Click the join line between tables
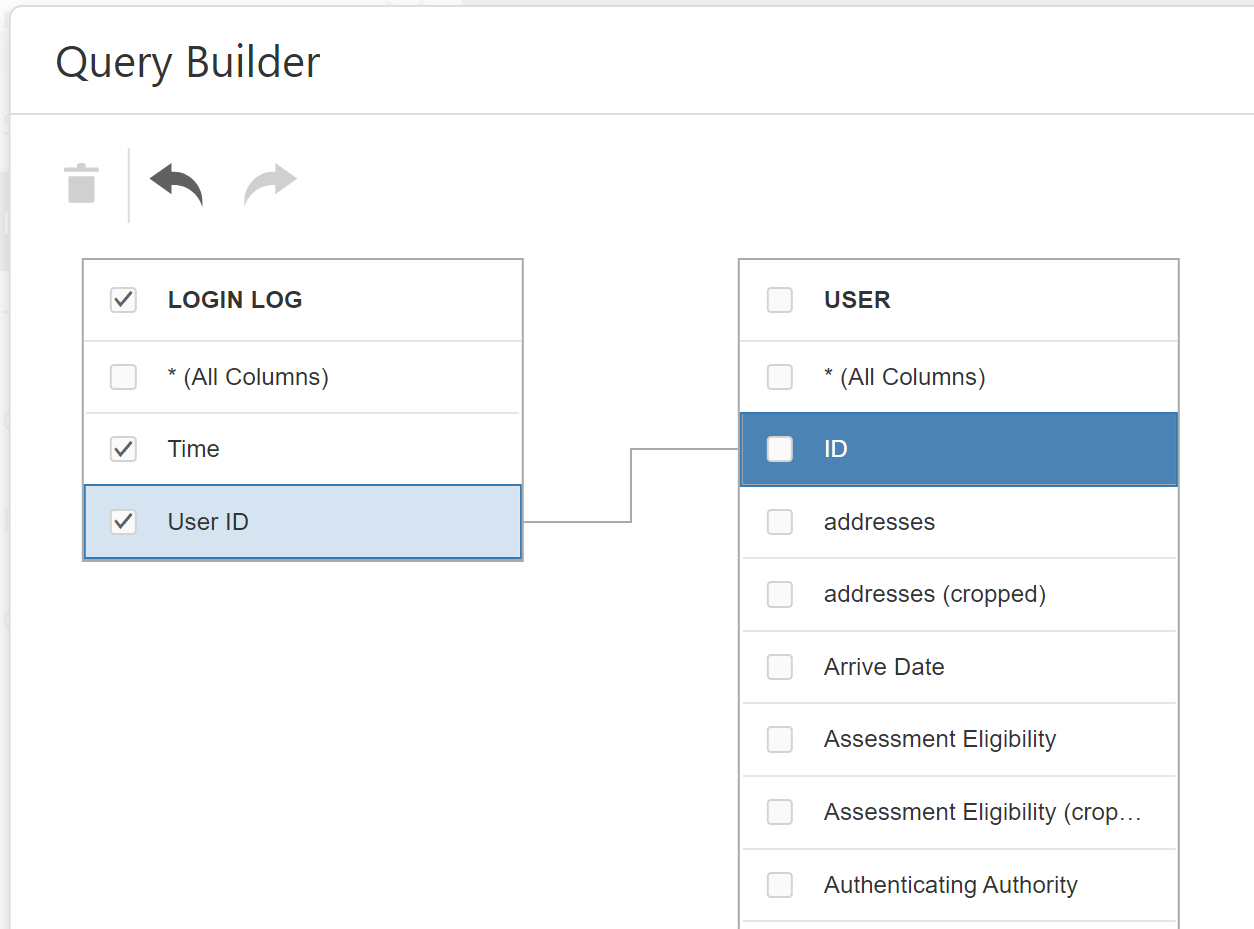Viewport: 1254px width, 929px height. pos(631,486)
